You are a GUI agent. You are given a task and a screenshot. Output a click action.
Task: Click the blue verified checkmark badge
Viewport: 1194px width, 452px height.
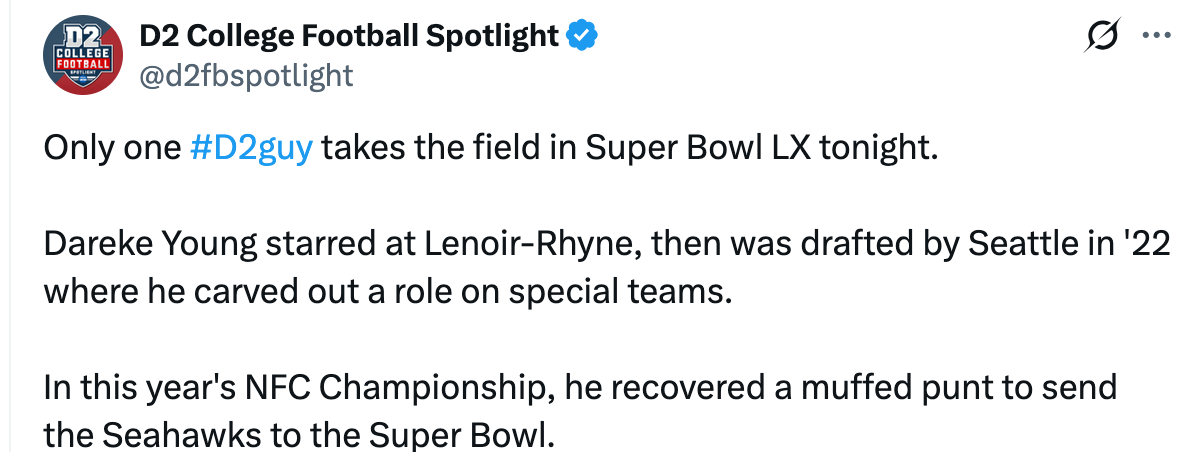[582, 37]
